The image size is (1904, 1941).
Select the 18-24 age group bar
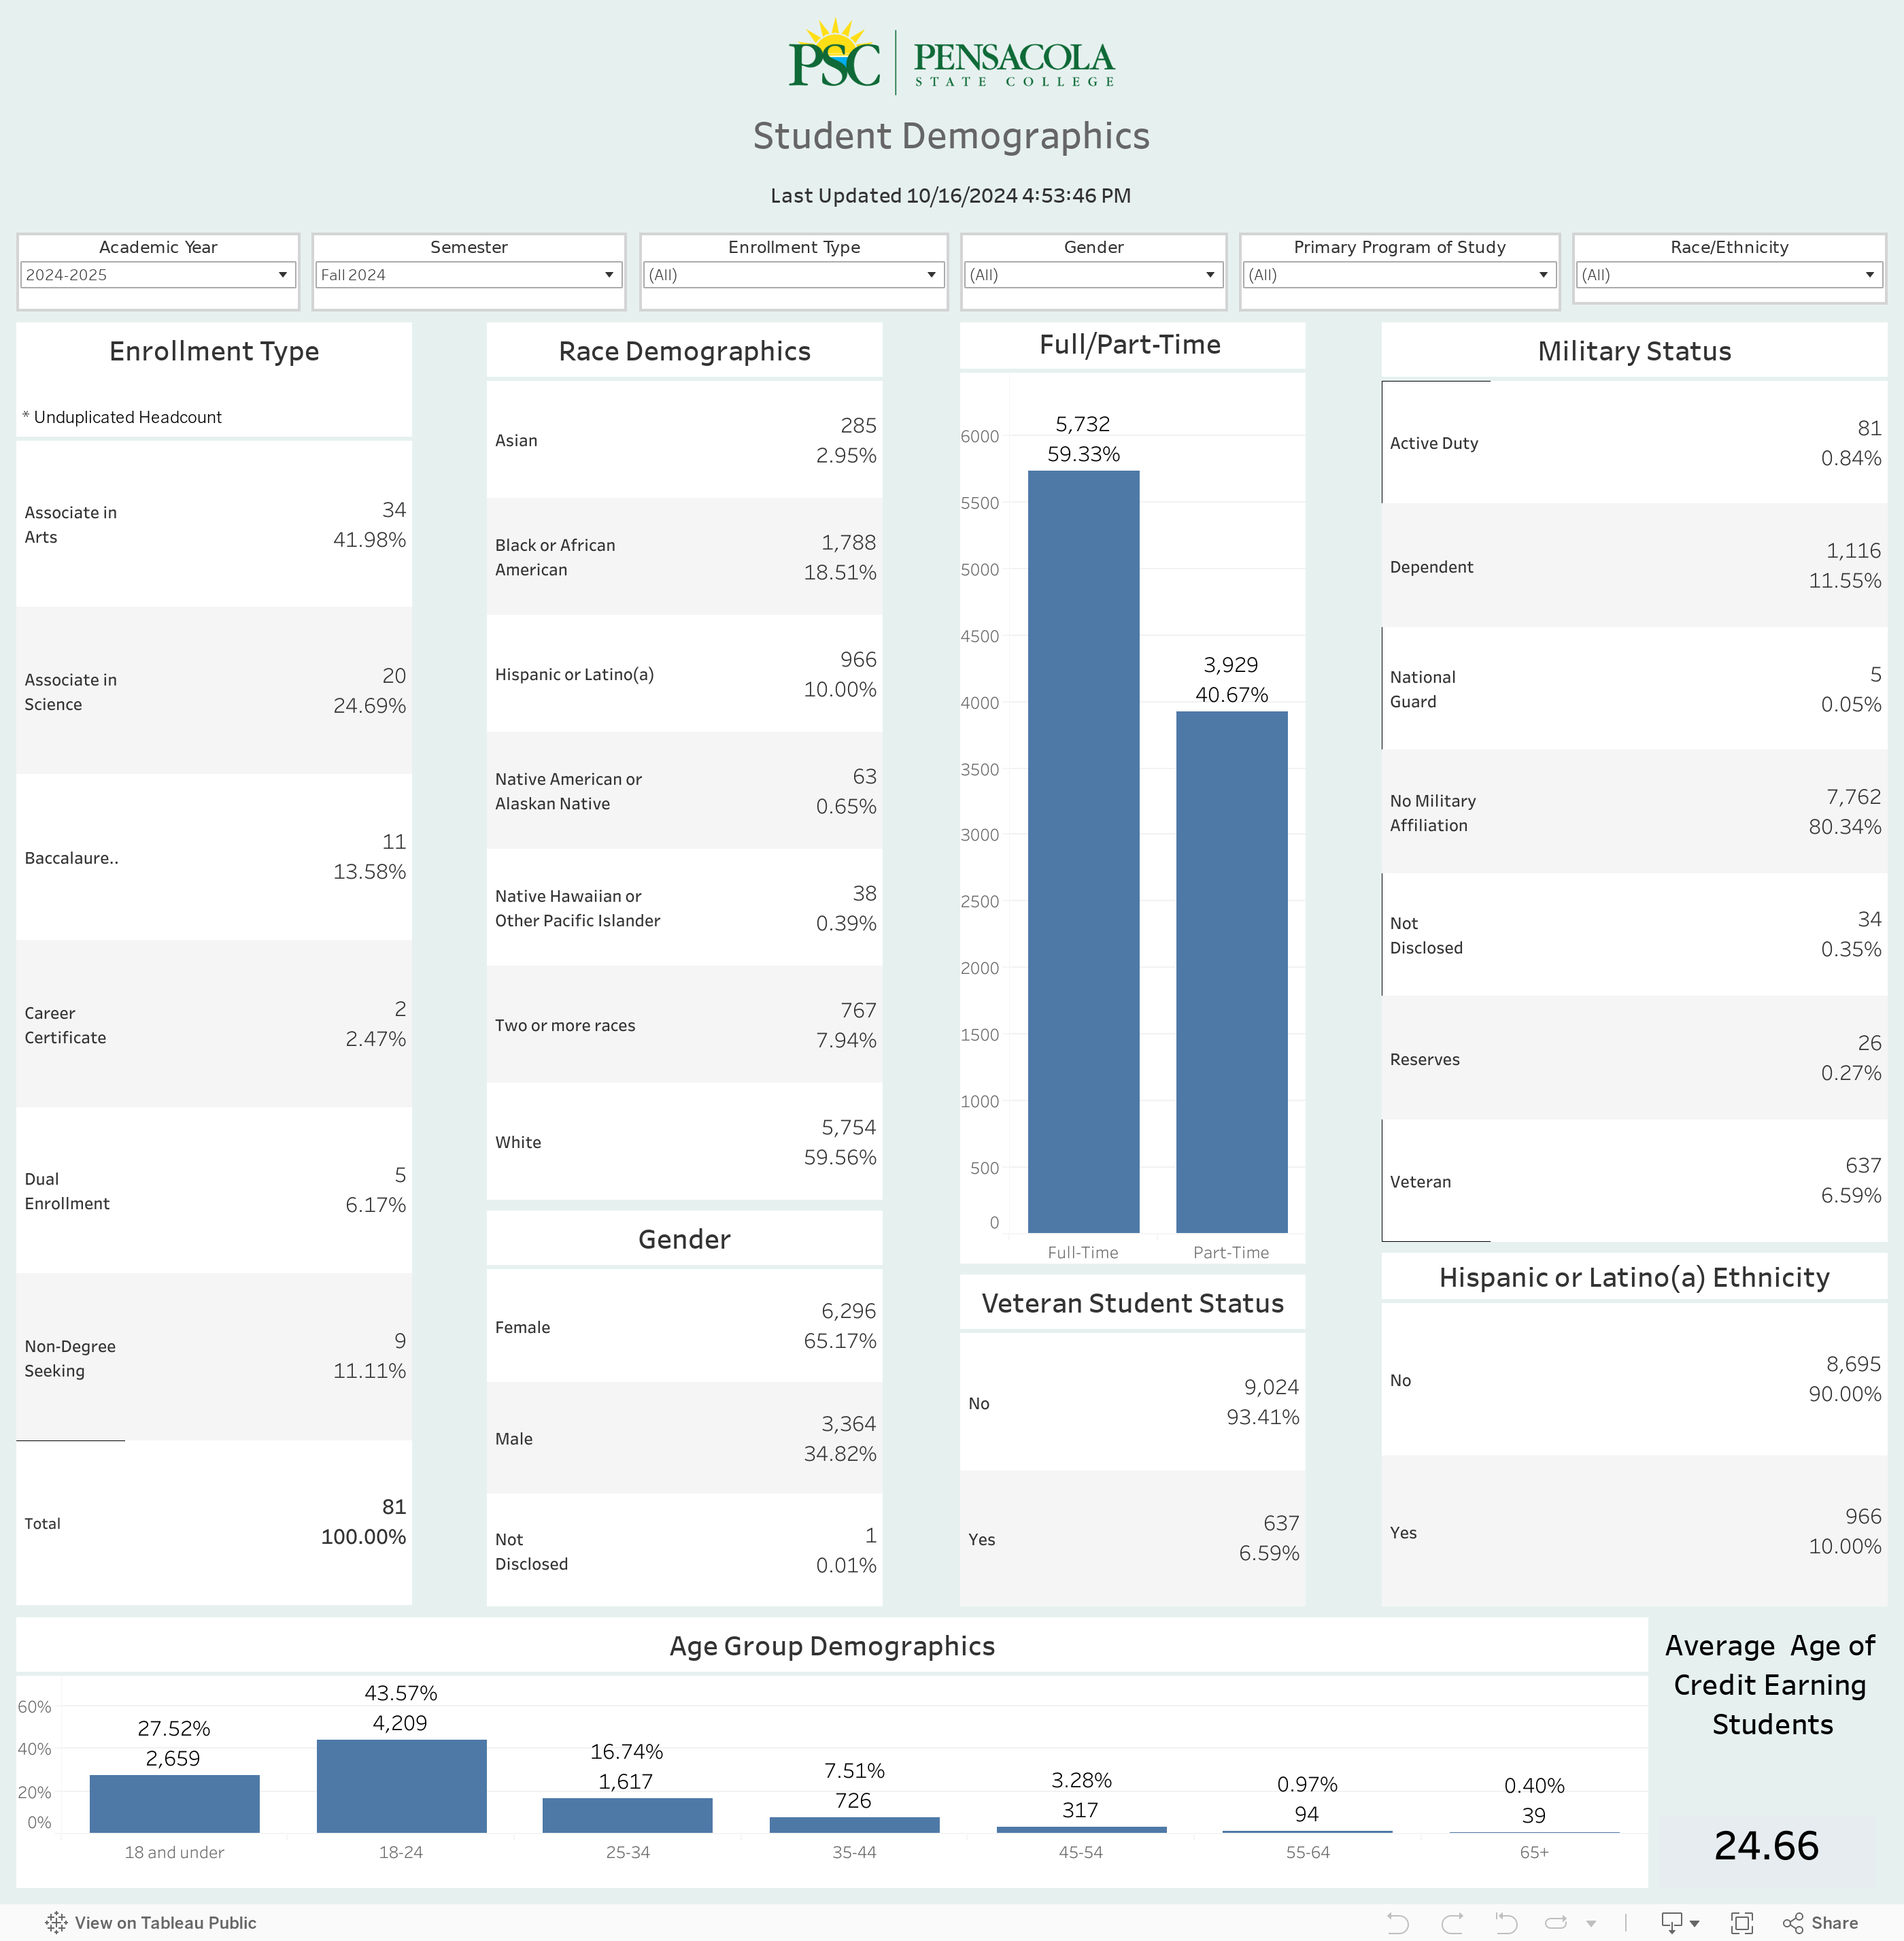tap(401, 1786)
